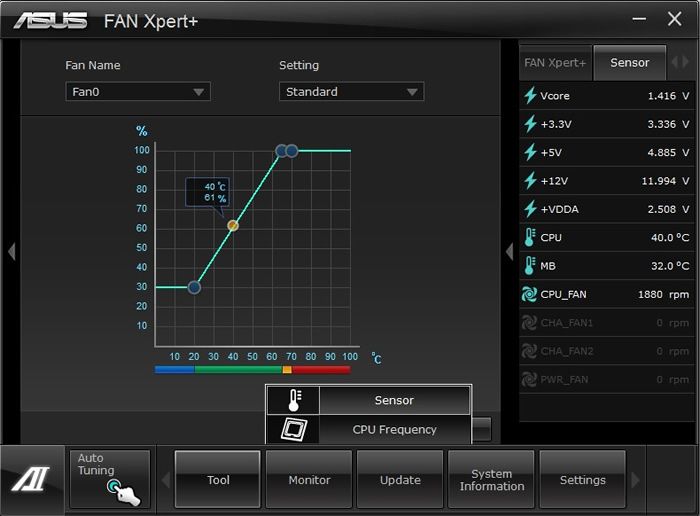Click the Auto Tuning hand icon
This screenshot has width=700, height=516.
[x=124, y=492]
